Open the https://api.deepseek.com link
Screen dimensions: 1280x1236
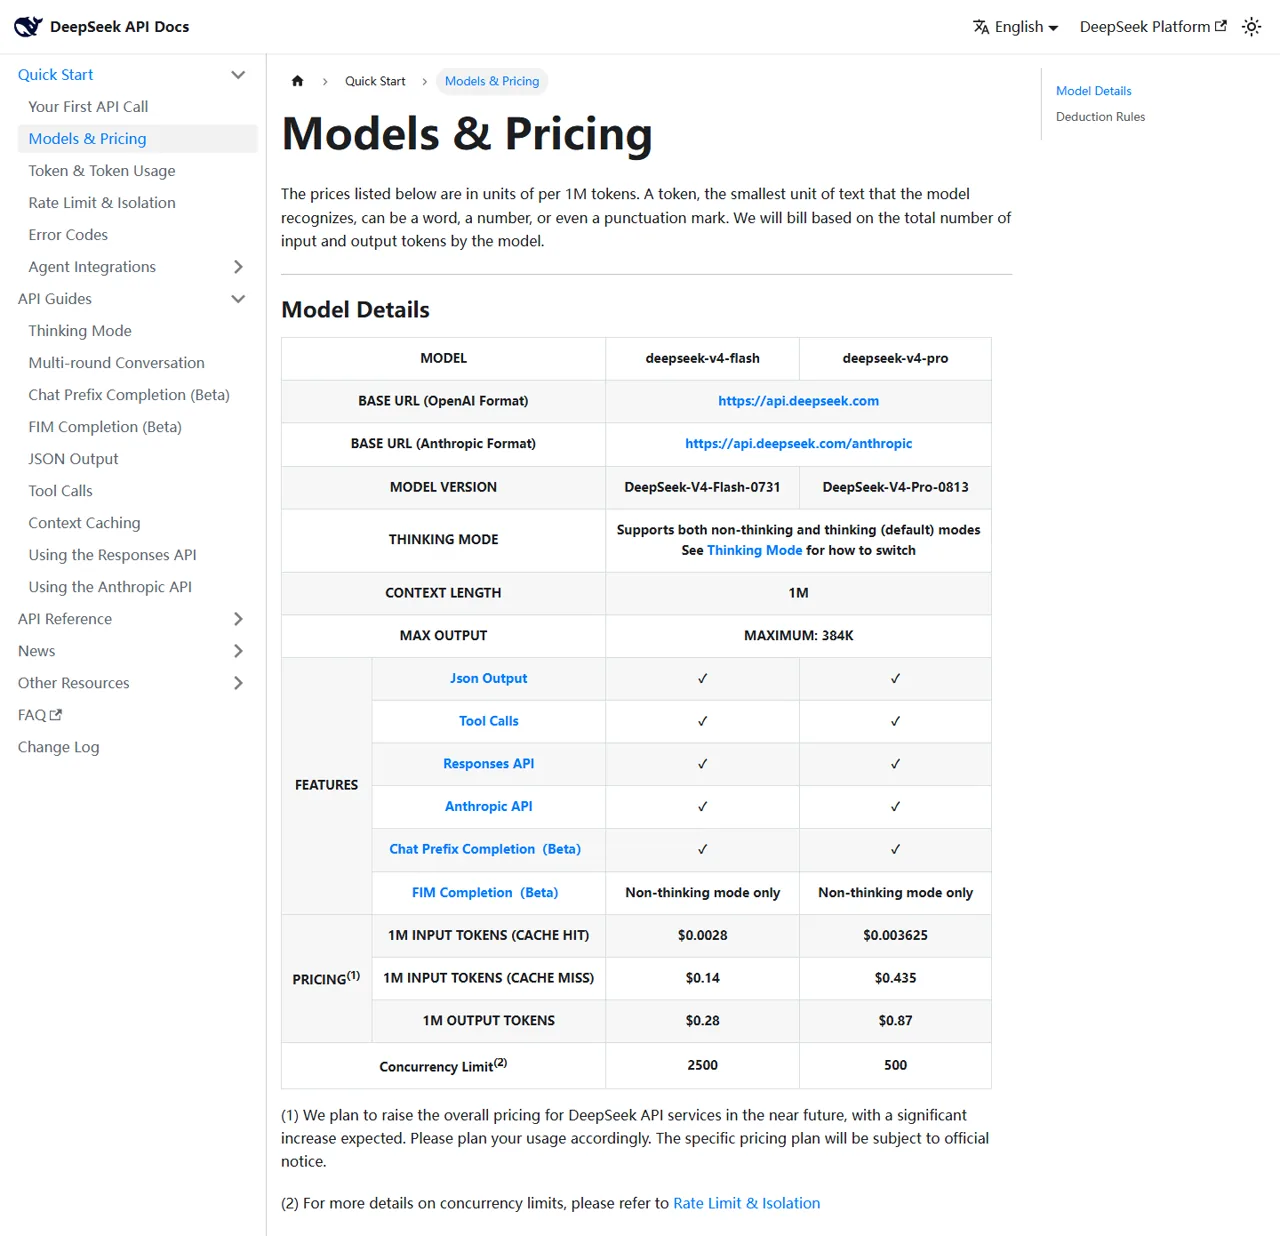tap(798, 401)
